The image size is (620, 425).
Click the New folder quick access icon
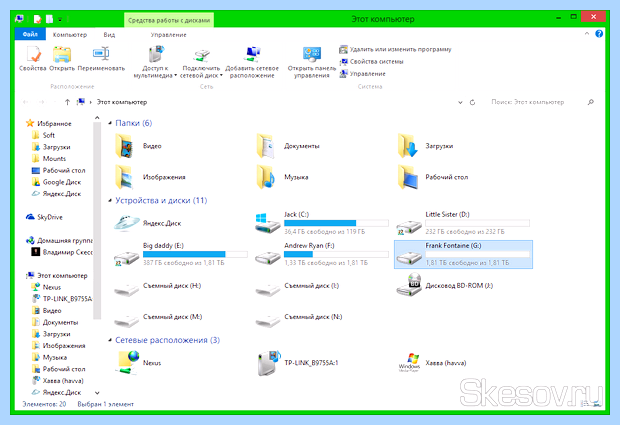tap(49, 19)
